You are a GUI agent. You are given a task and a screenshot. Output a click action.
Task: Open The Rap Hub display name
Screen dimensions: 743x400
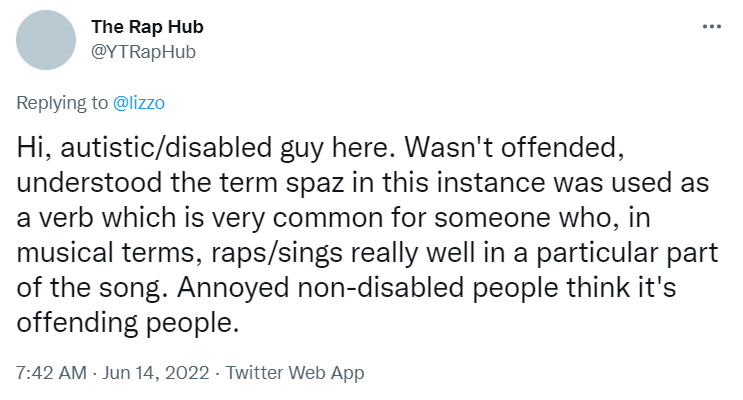click(x=147, y=27)
